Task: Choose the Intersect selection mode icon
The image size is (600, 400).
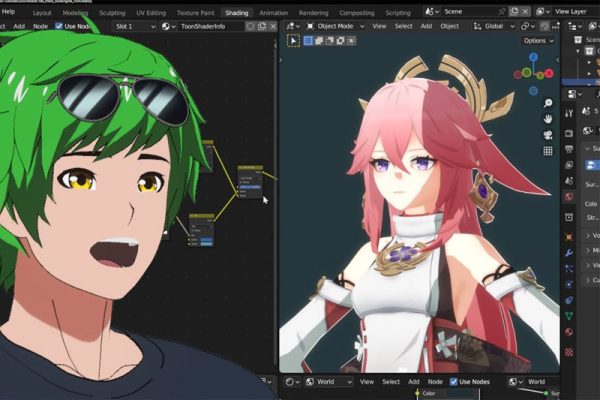Action: (x=351, y=41)
